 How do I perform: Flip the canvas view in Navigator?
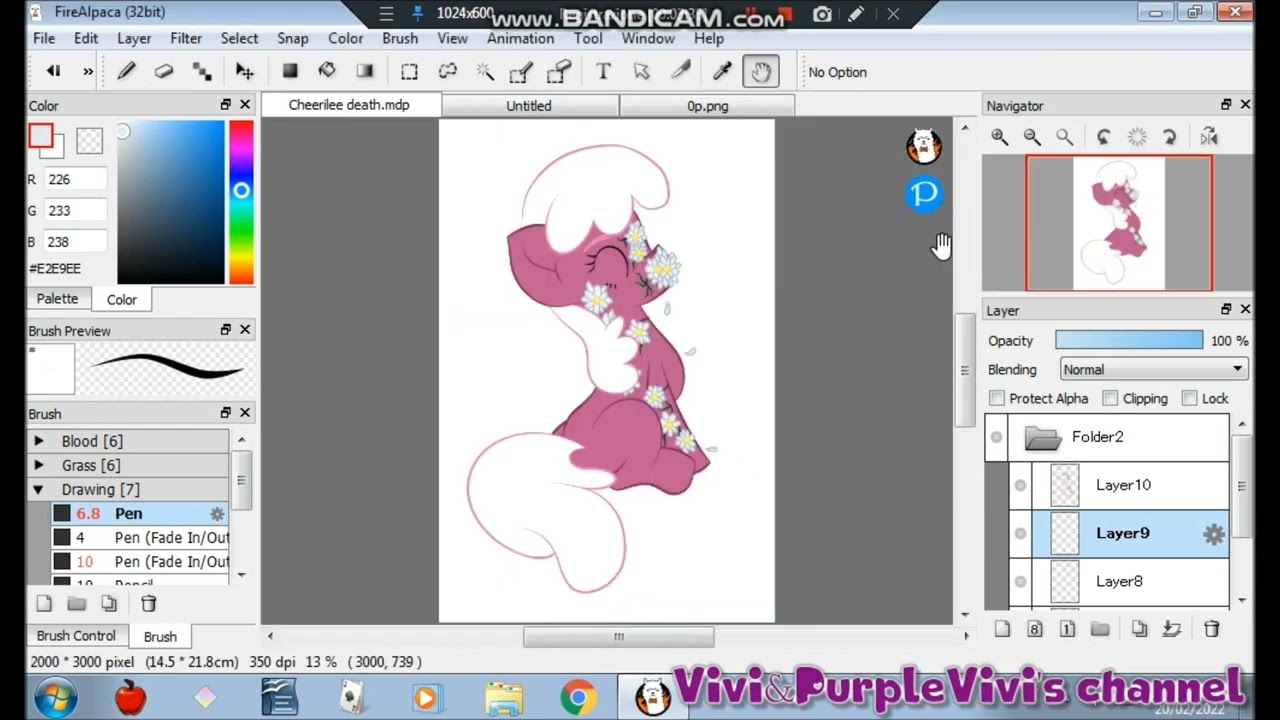coord(1208,137)
